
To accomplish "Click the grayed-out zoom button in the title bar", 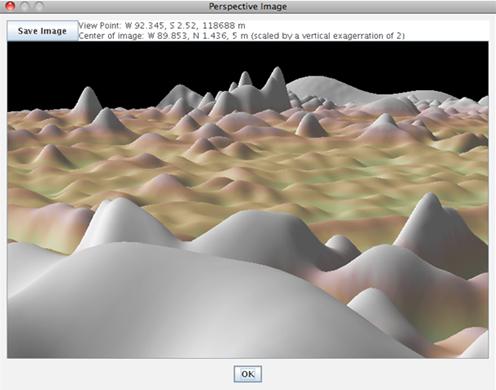I will [39, 6].
